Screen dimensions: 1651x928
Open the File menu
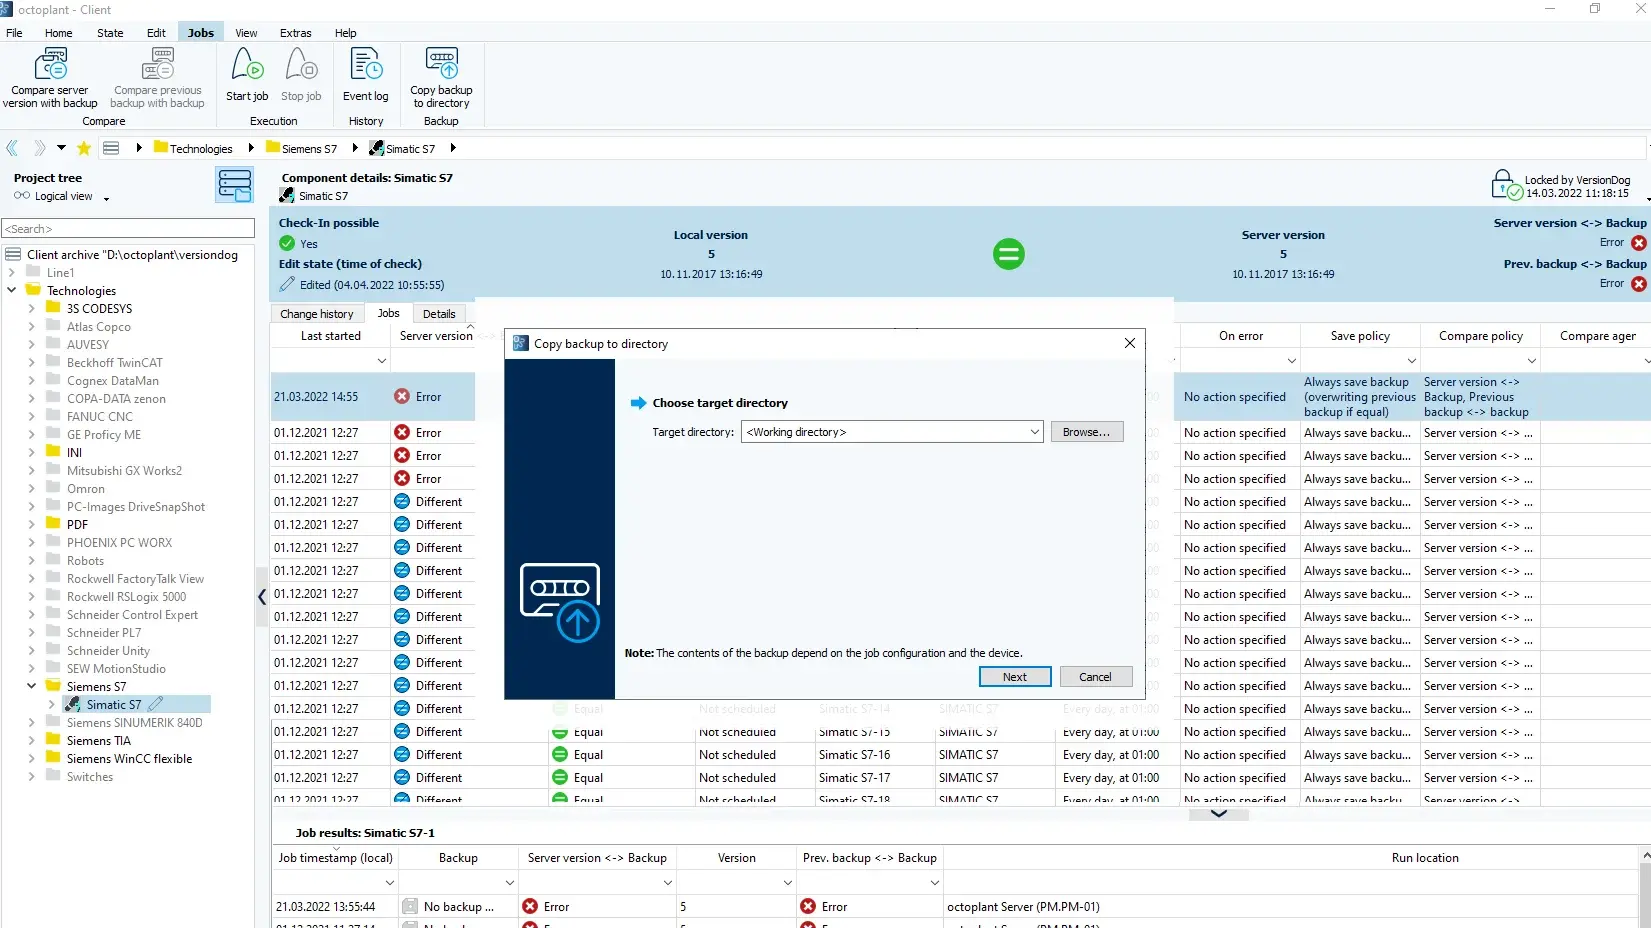(x=14, y=33)
